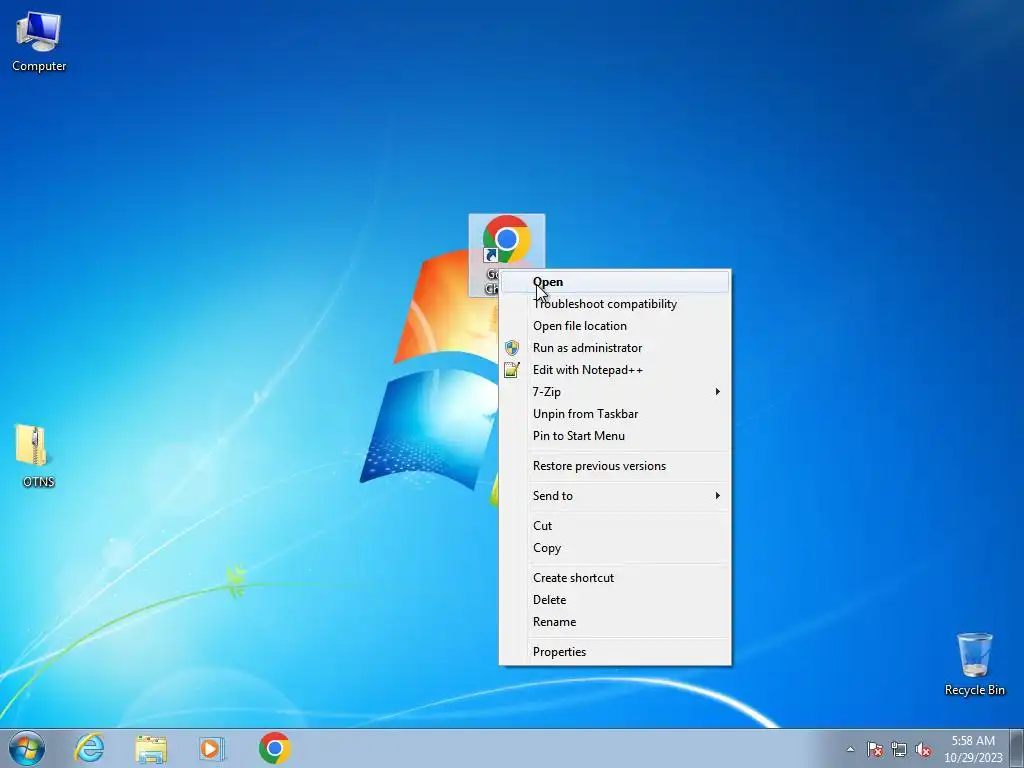Select Run as administrator
This screenshot has width=1024, height=768.
(x=615, y=348)
